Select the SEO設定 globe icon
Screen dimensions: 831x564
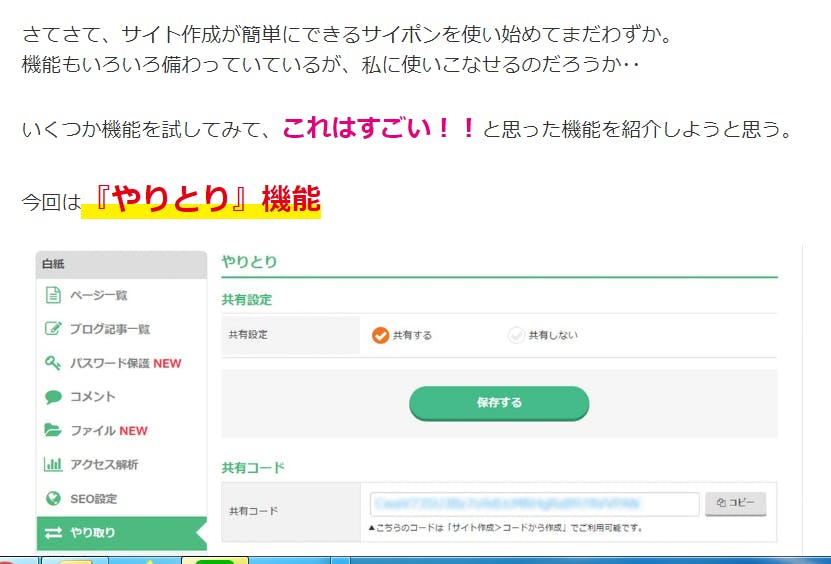coord(53,499)
